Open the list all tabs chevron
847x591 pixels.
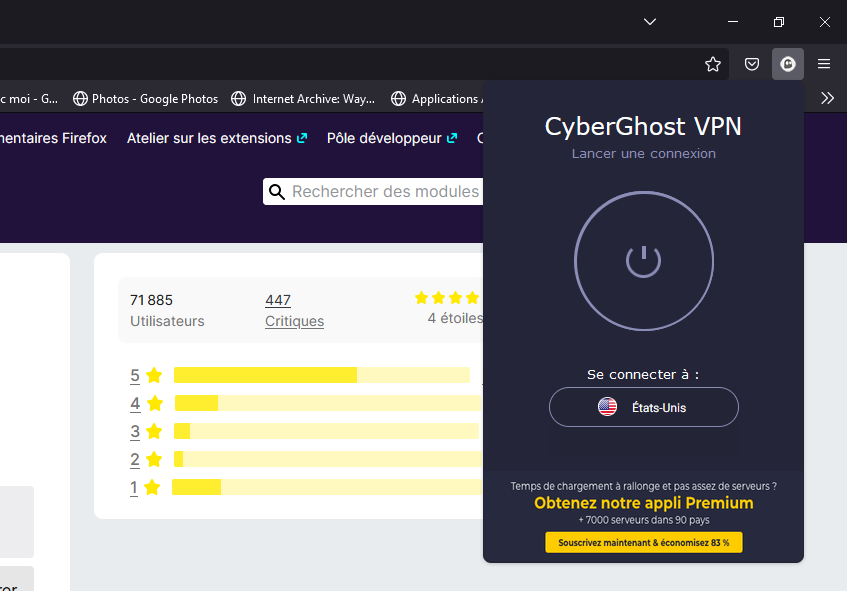coord(650,22)
